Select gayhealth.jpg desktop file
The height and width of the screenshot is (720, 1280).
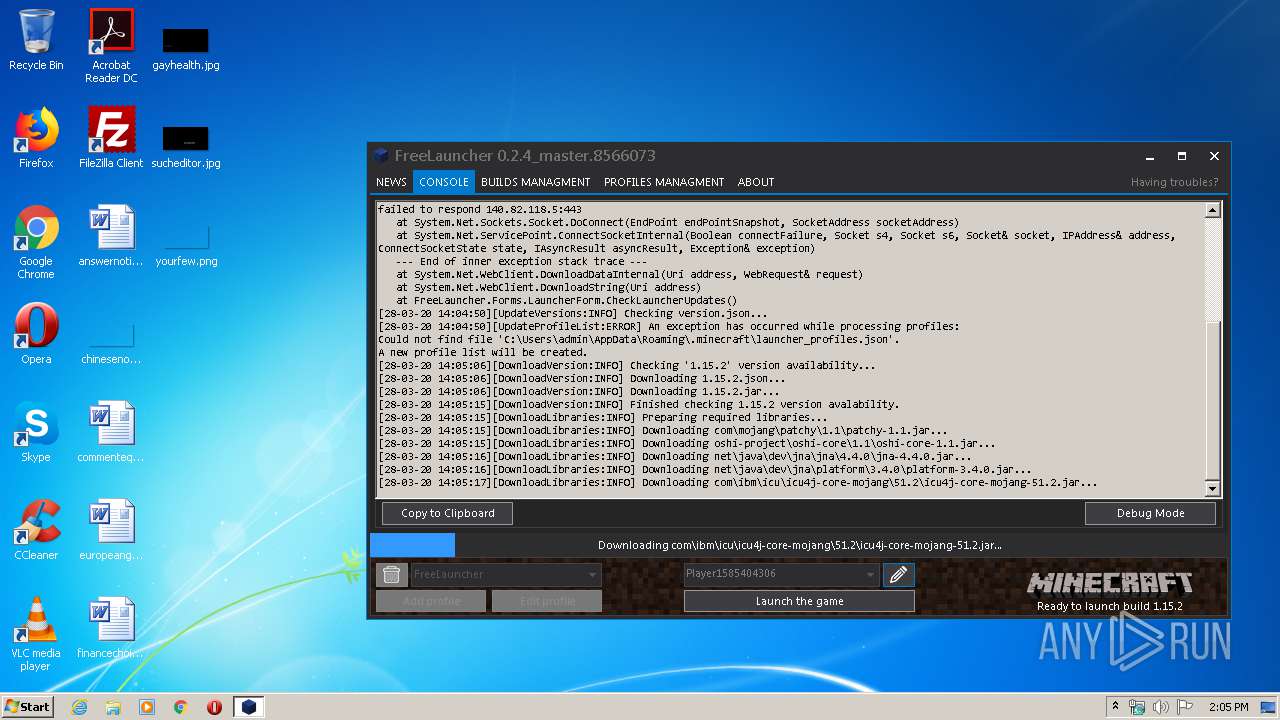tap(186, 48)
